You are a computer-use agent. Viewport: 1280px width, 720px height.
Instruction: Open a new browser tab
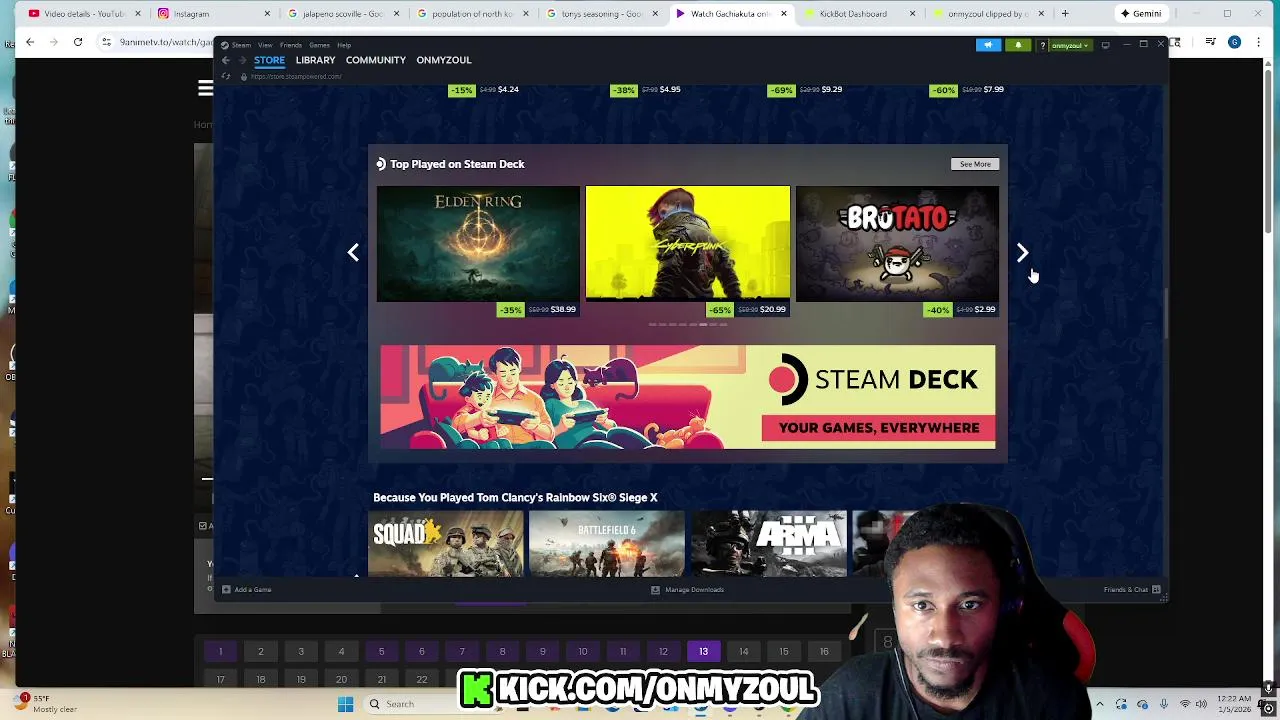coord(1065,14)
